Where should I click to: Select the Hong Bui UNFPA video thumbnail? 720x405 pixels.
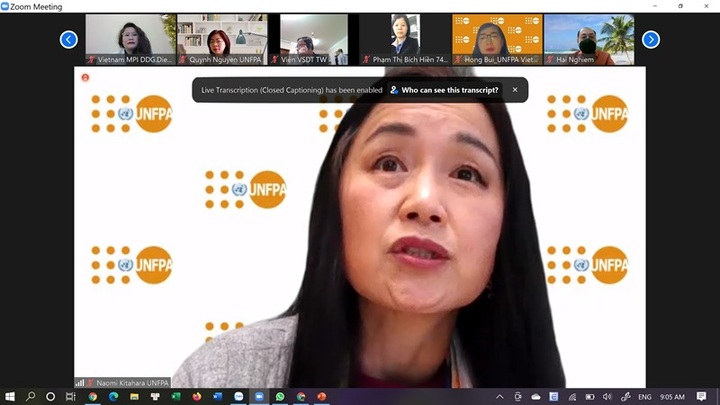[x=497, y=39]
